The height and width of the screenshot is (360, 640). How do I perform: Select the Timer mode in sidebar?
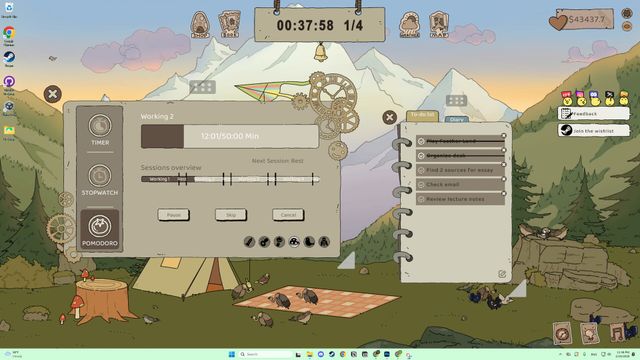point(100,129)
